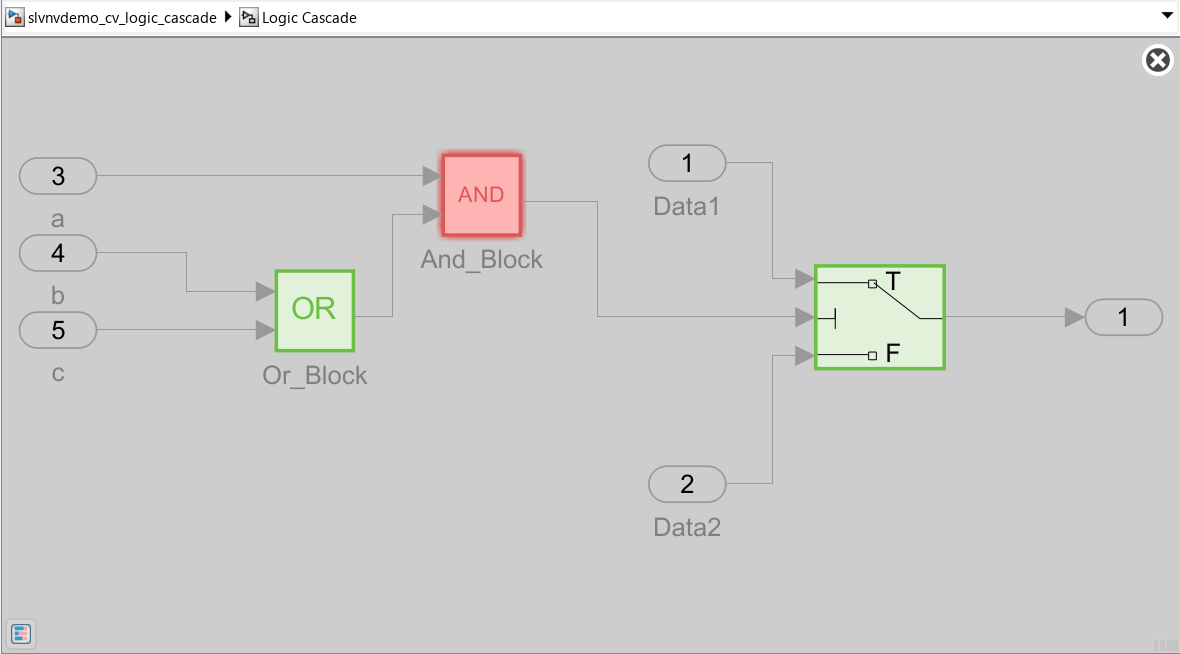Click the outport block labeled 1
The image size is (1180, 654).
[1124, 317]
